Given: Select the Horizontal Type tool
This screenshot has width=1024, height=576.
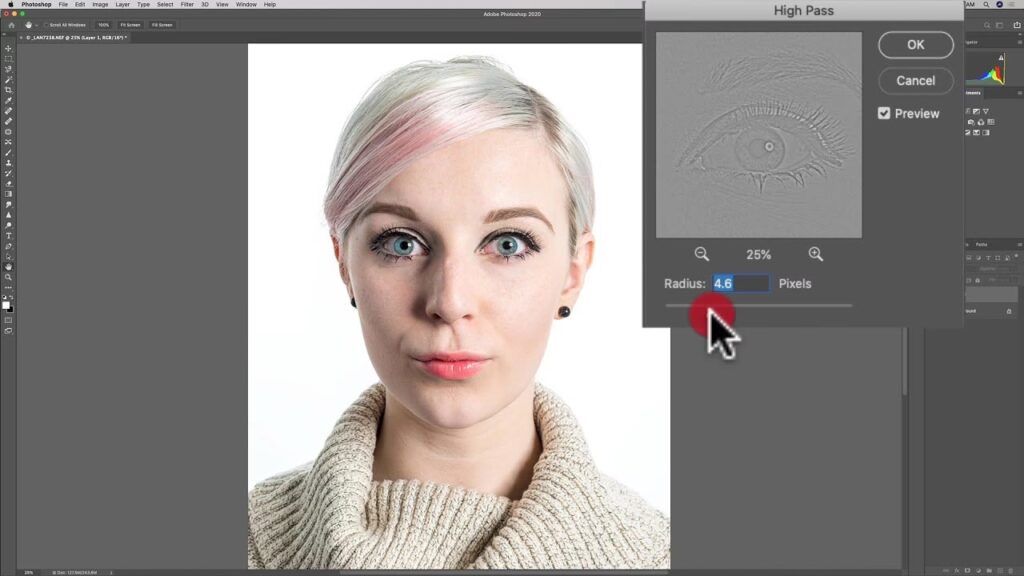Looking at the screenshot, I should coord(8,236).
